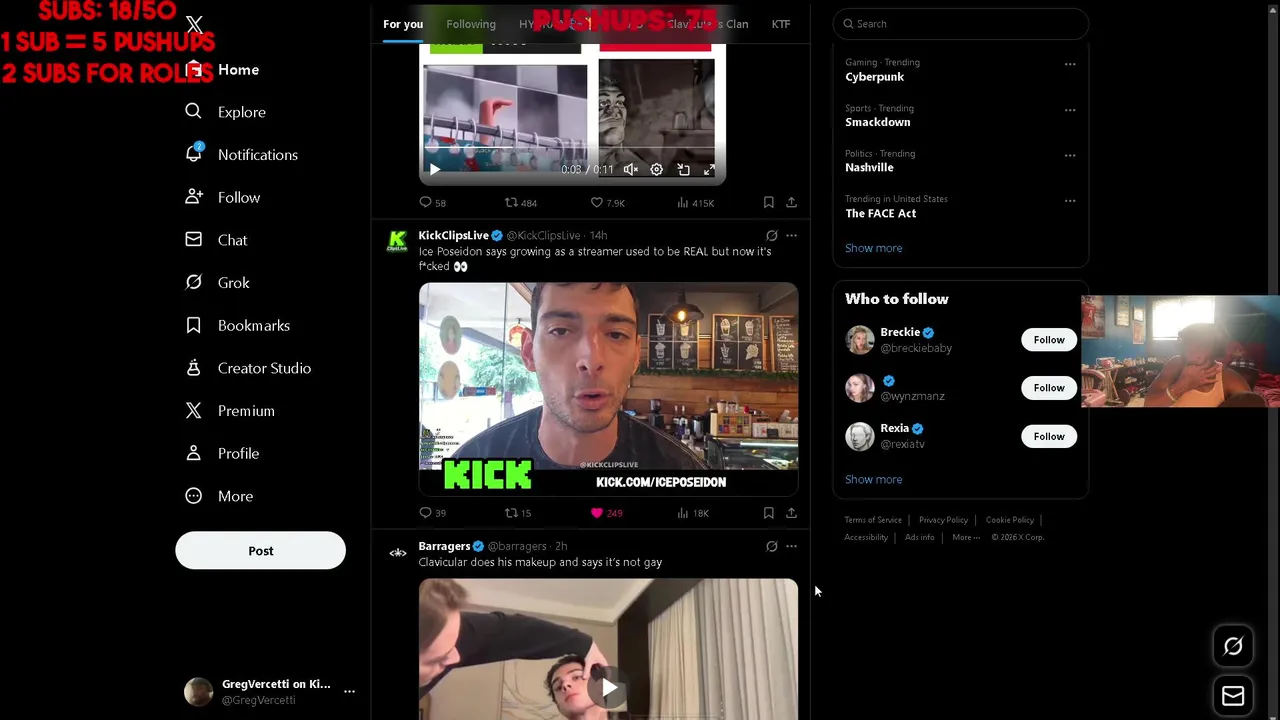Open more options on KickClipsLive post
1280x720 pixels.
[791, 236]
